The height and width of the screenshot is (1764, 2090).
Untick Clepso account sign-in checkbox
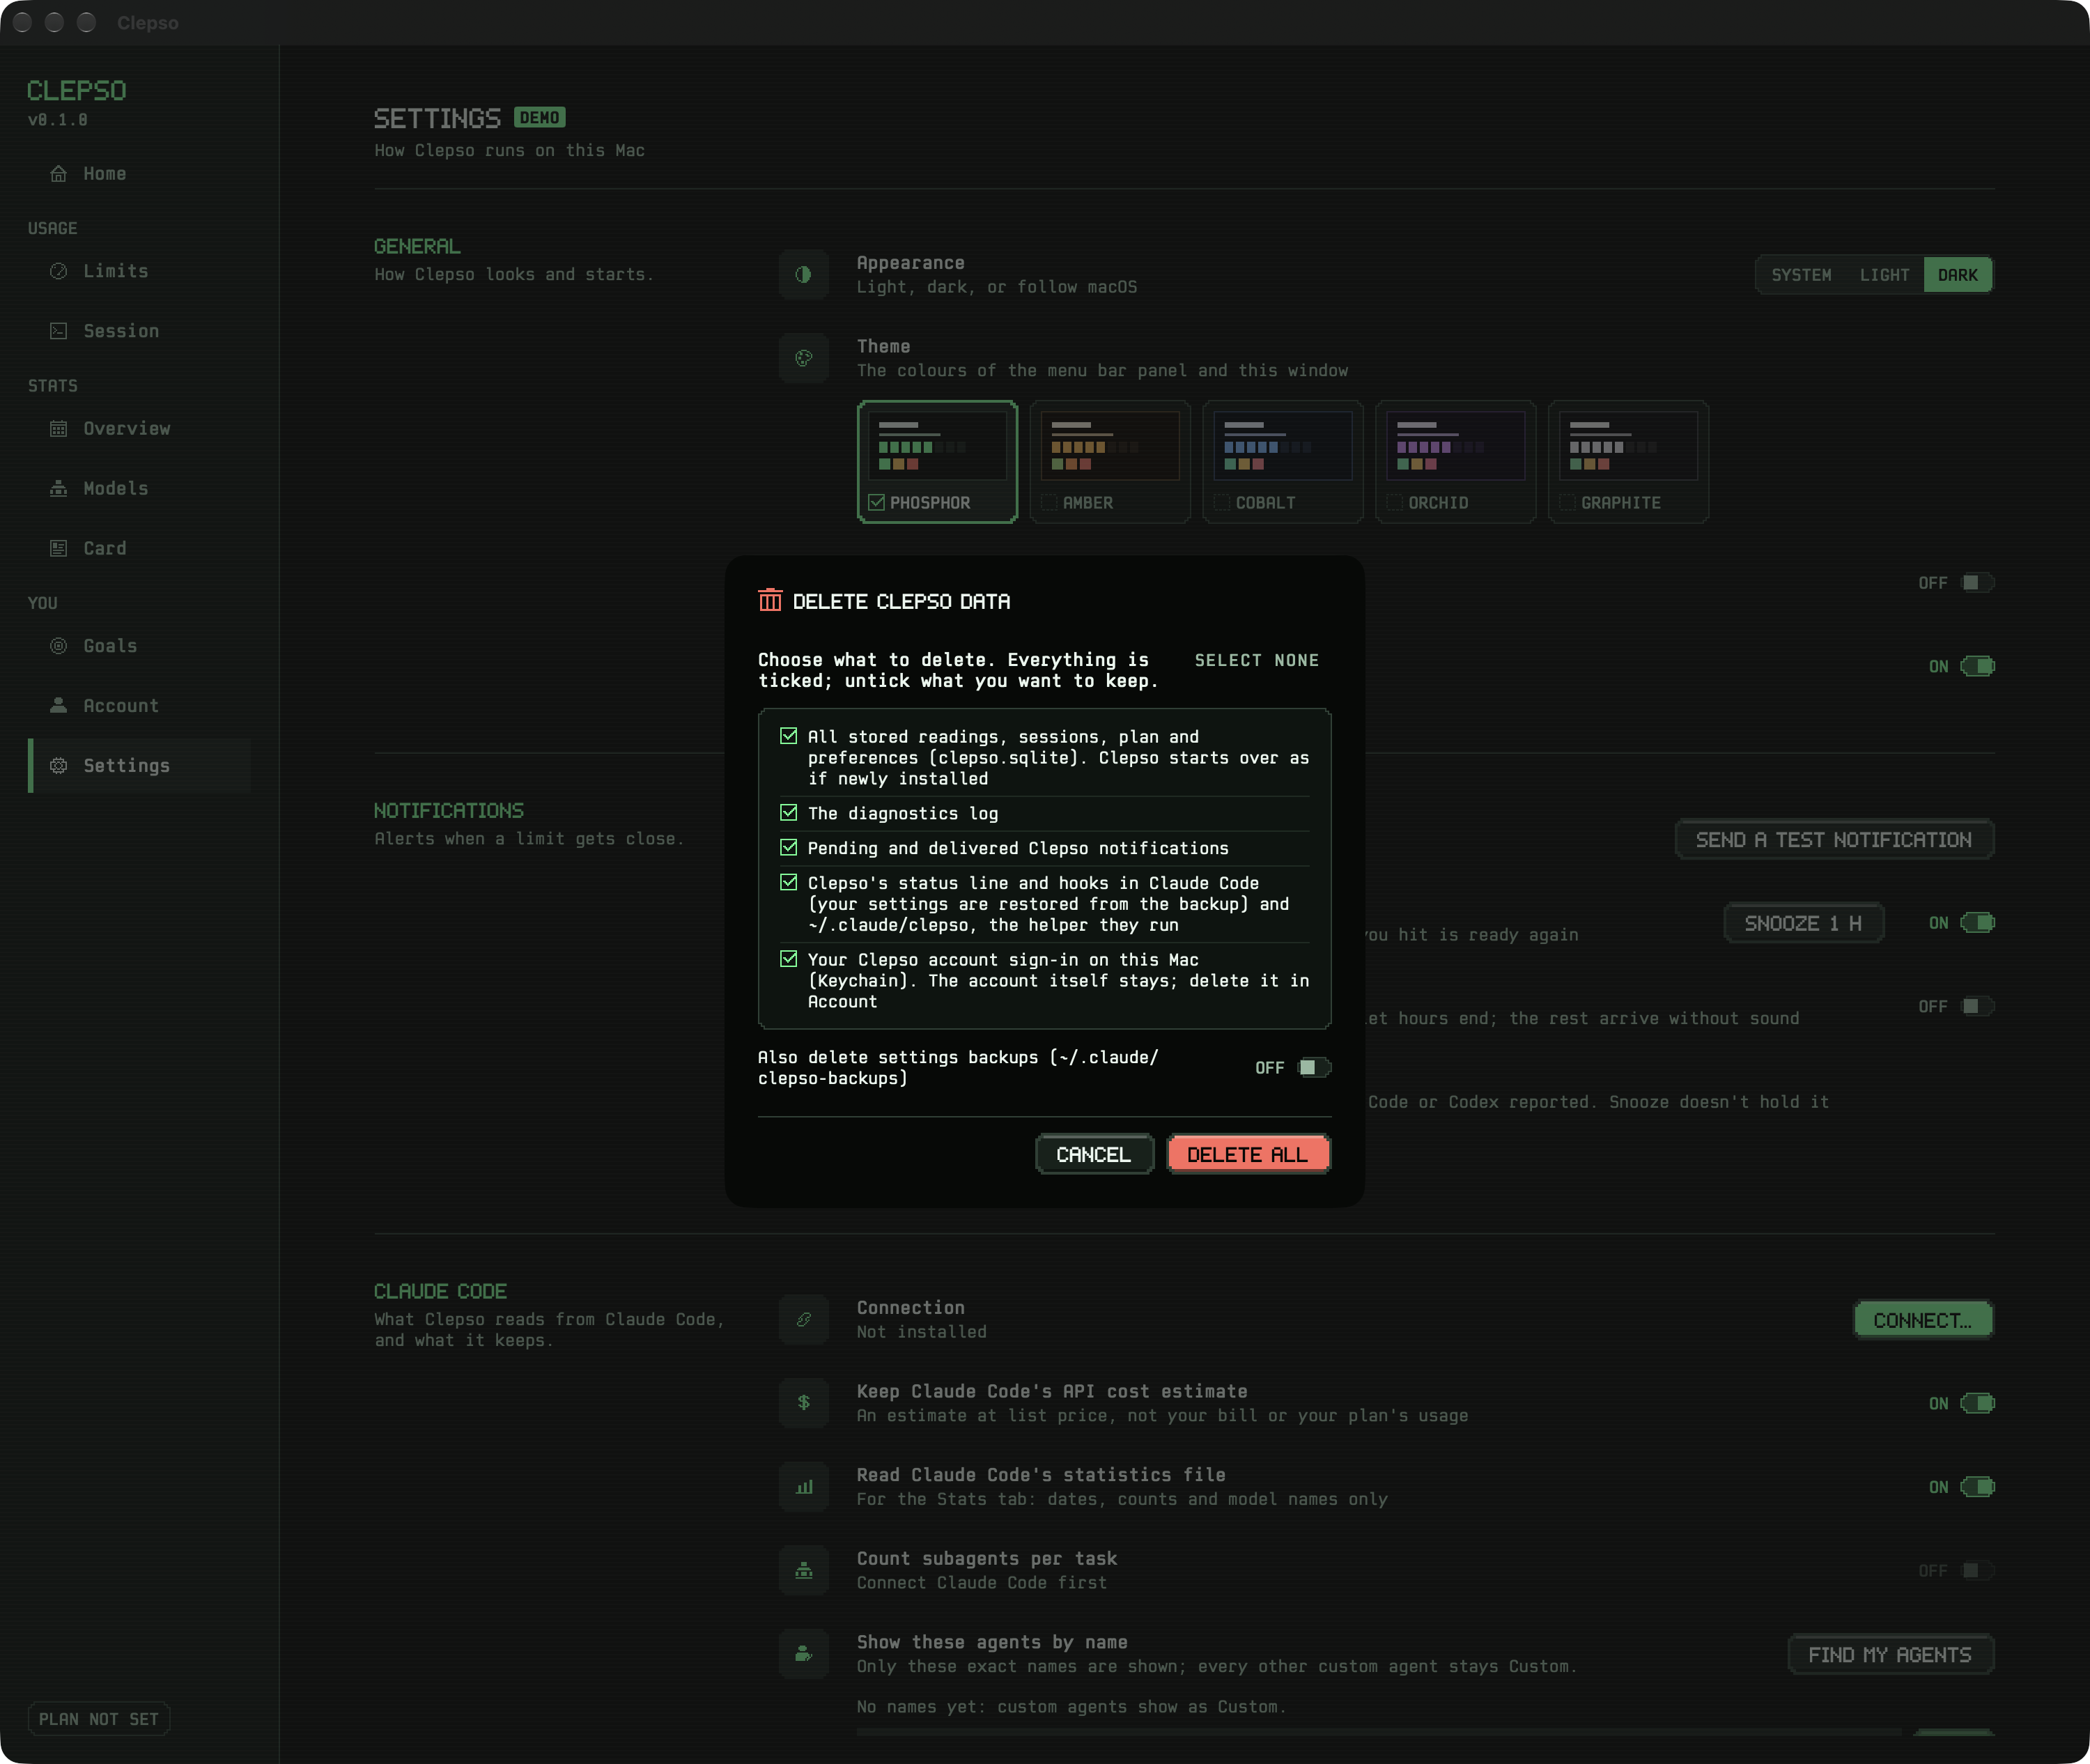click(789, 959)
